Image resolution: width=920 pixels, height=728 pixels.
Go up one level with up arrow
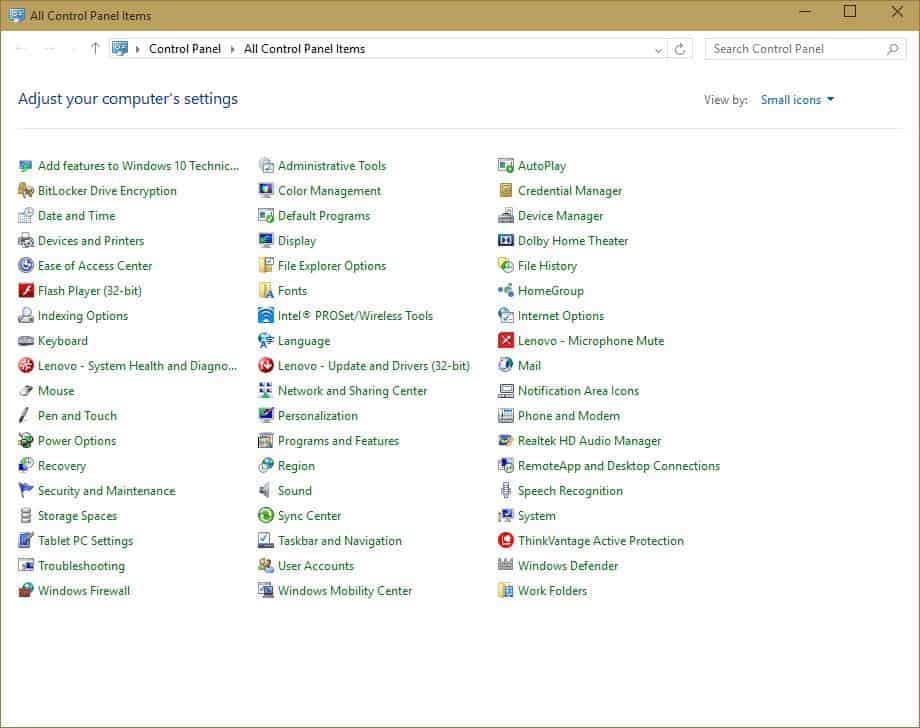[x=95, y=49]
